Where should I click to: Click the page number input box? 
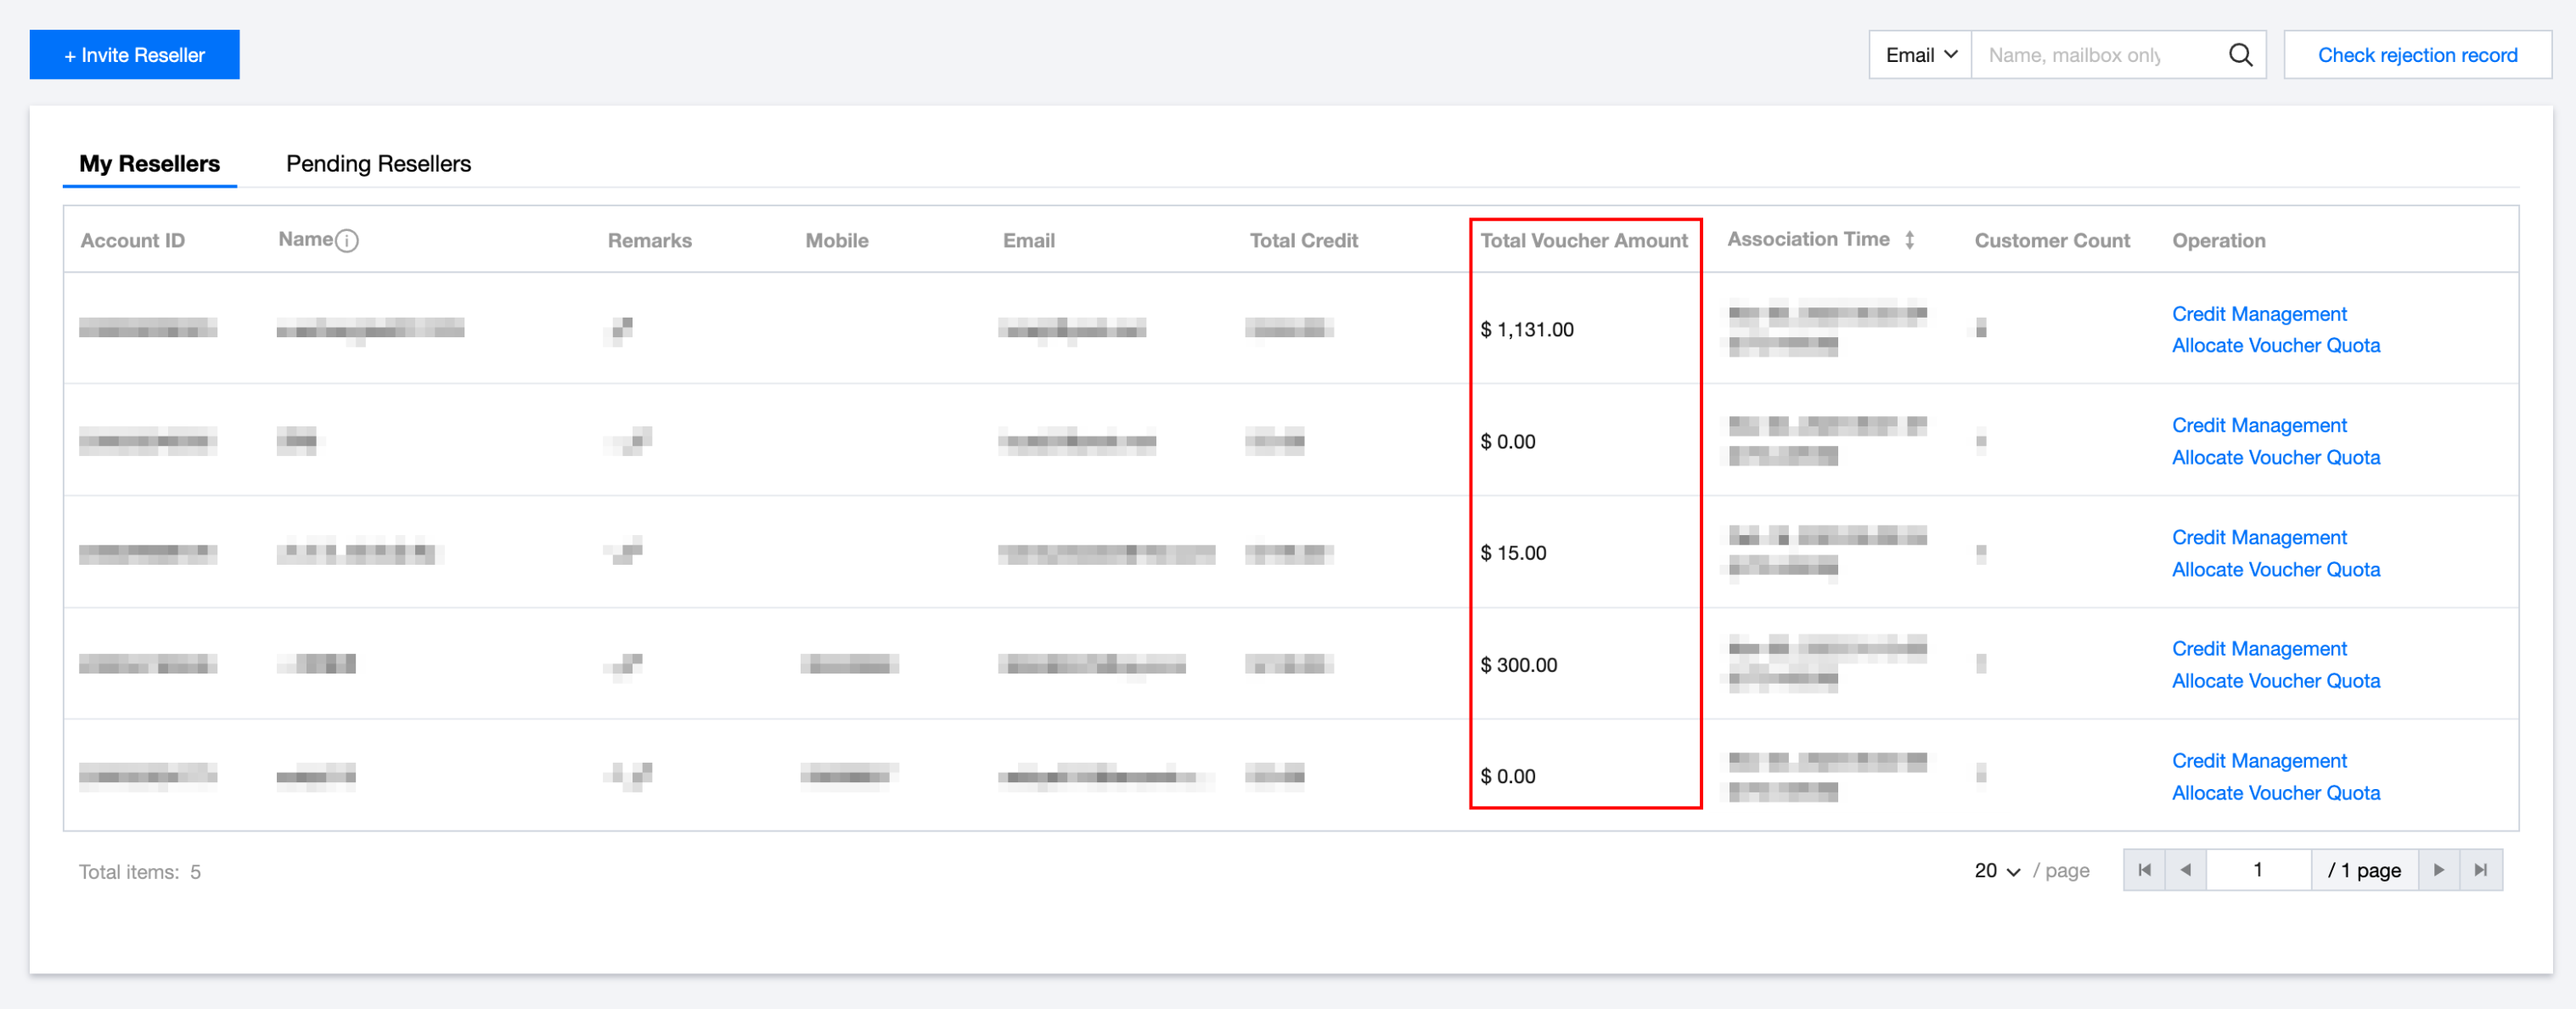2257,870
